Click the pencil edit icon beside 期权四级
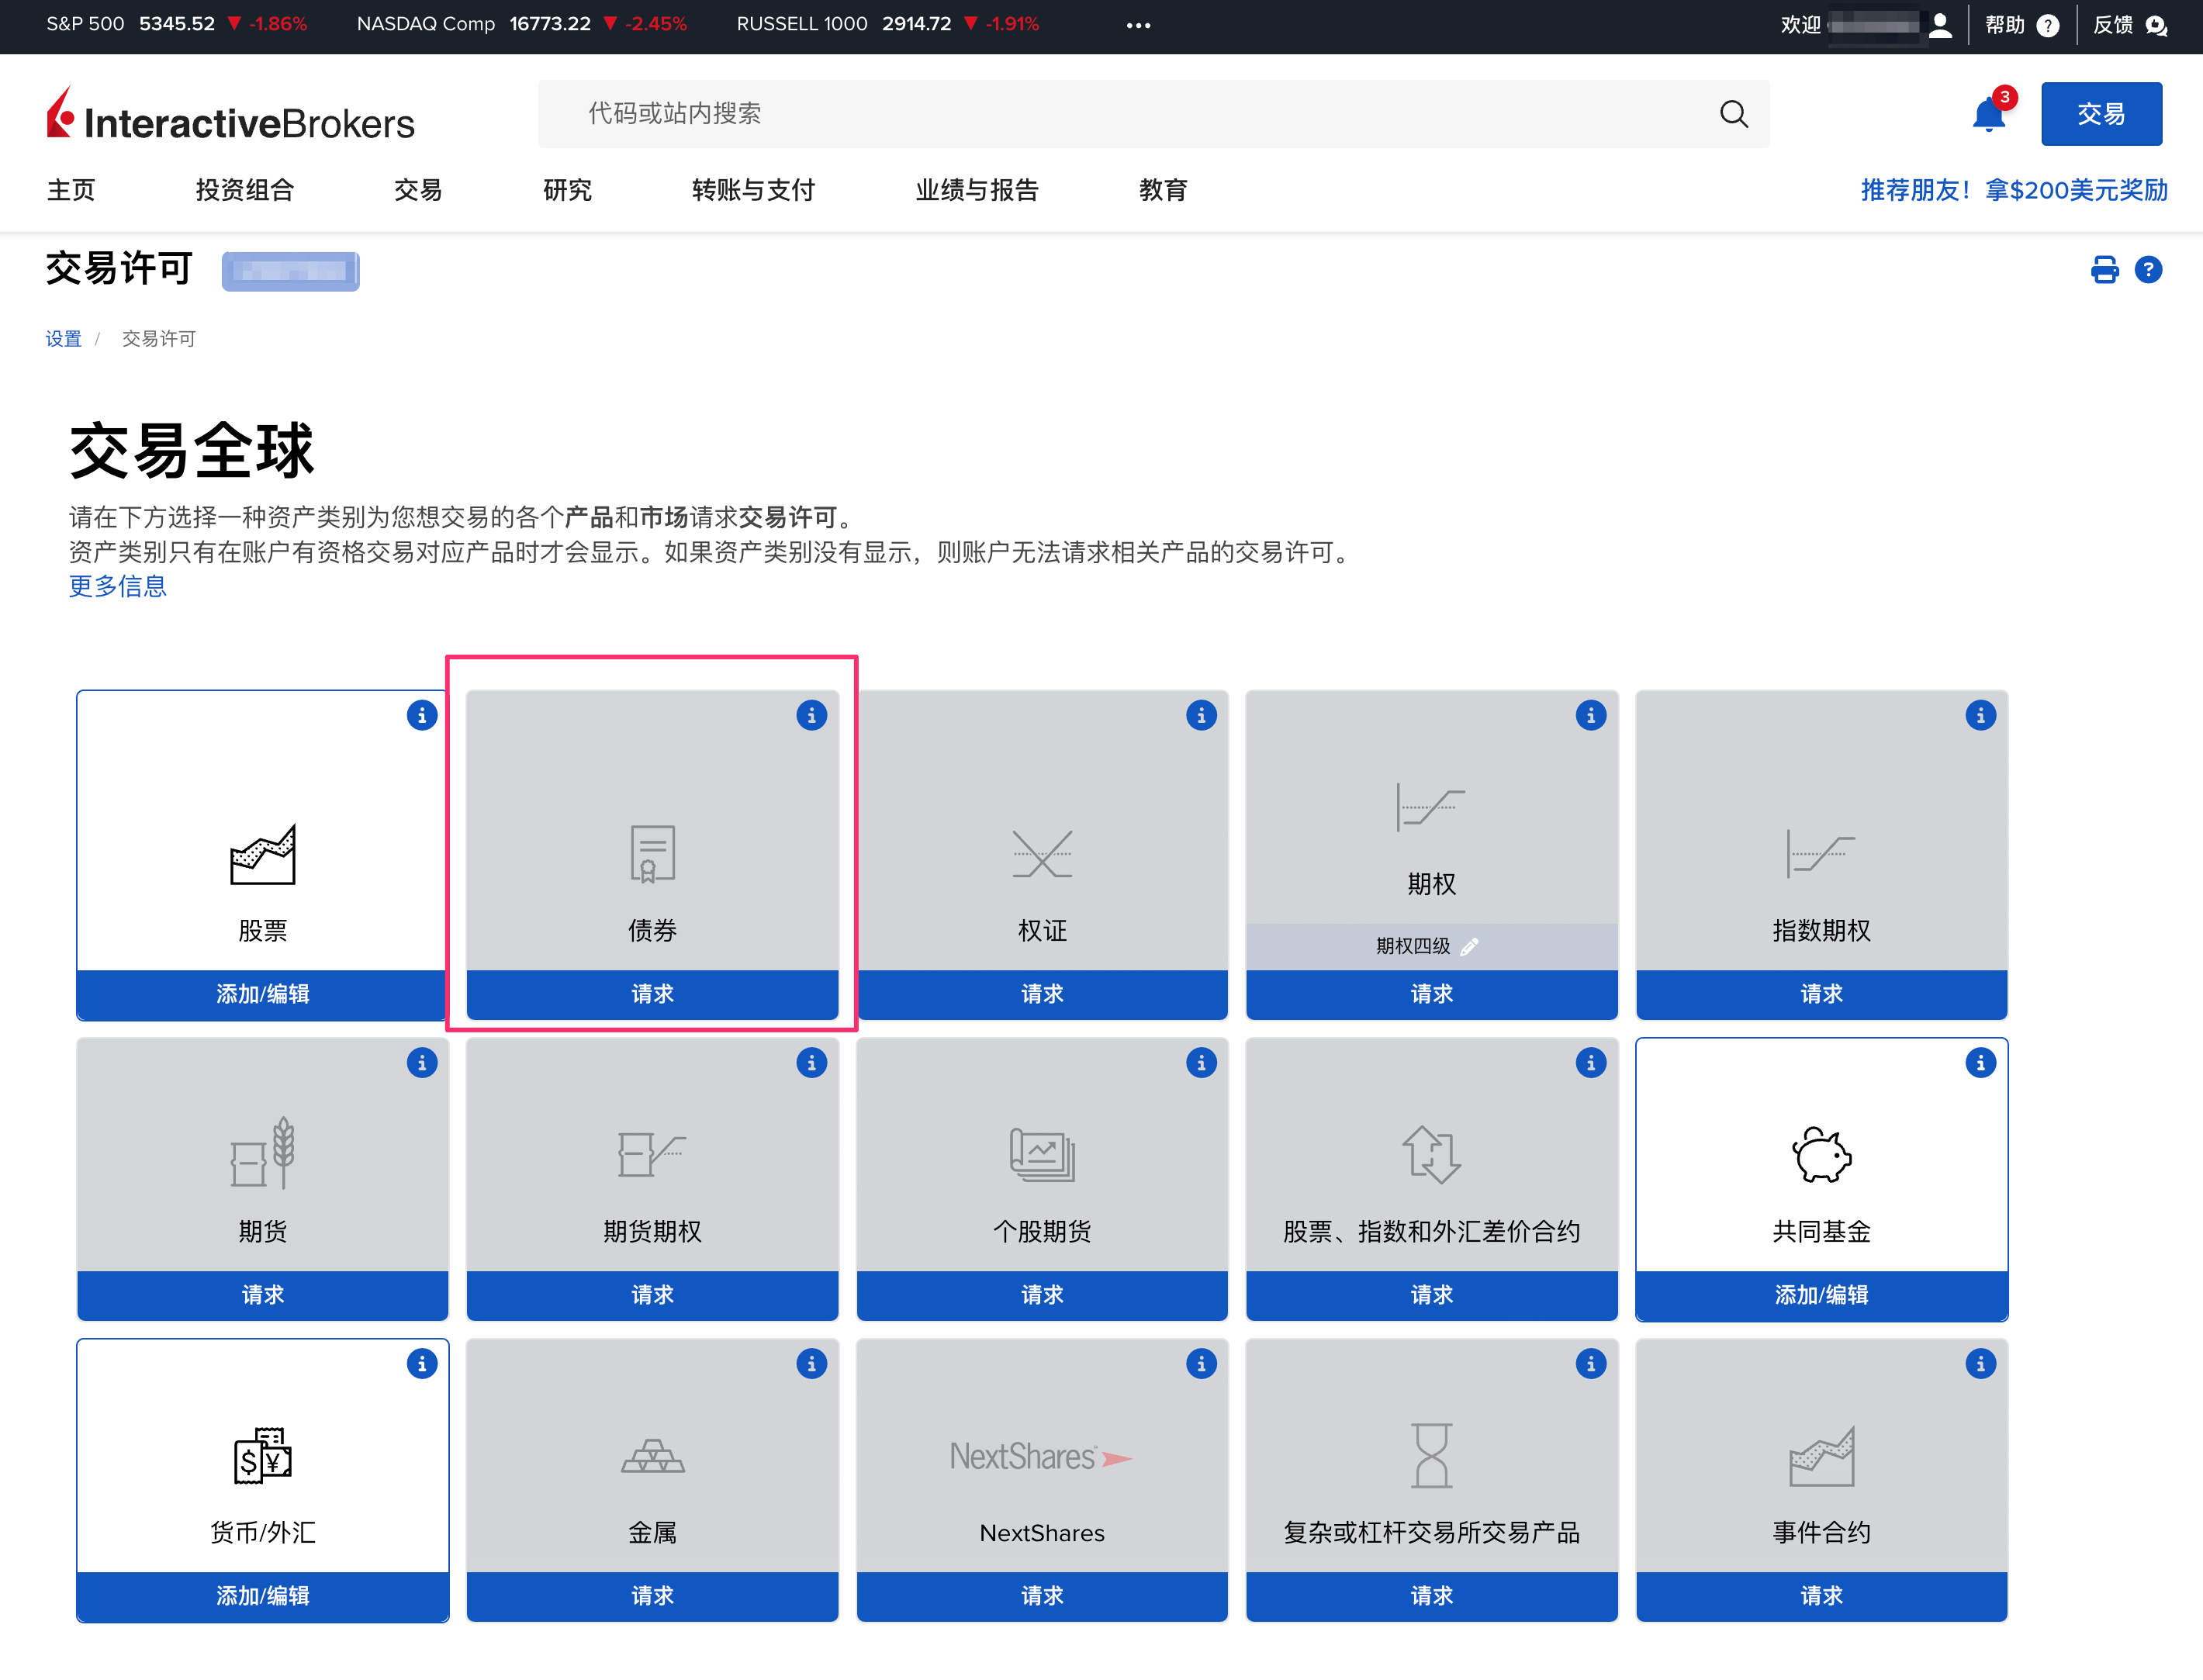The height and width of the screenshot is (1680, 2203). (x=1469, y=946)
